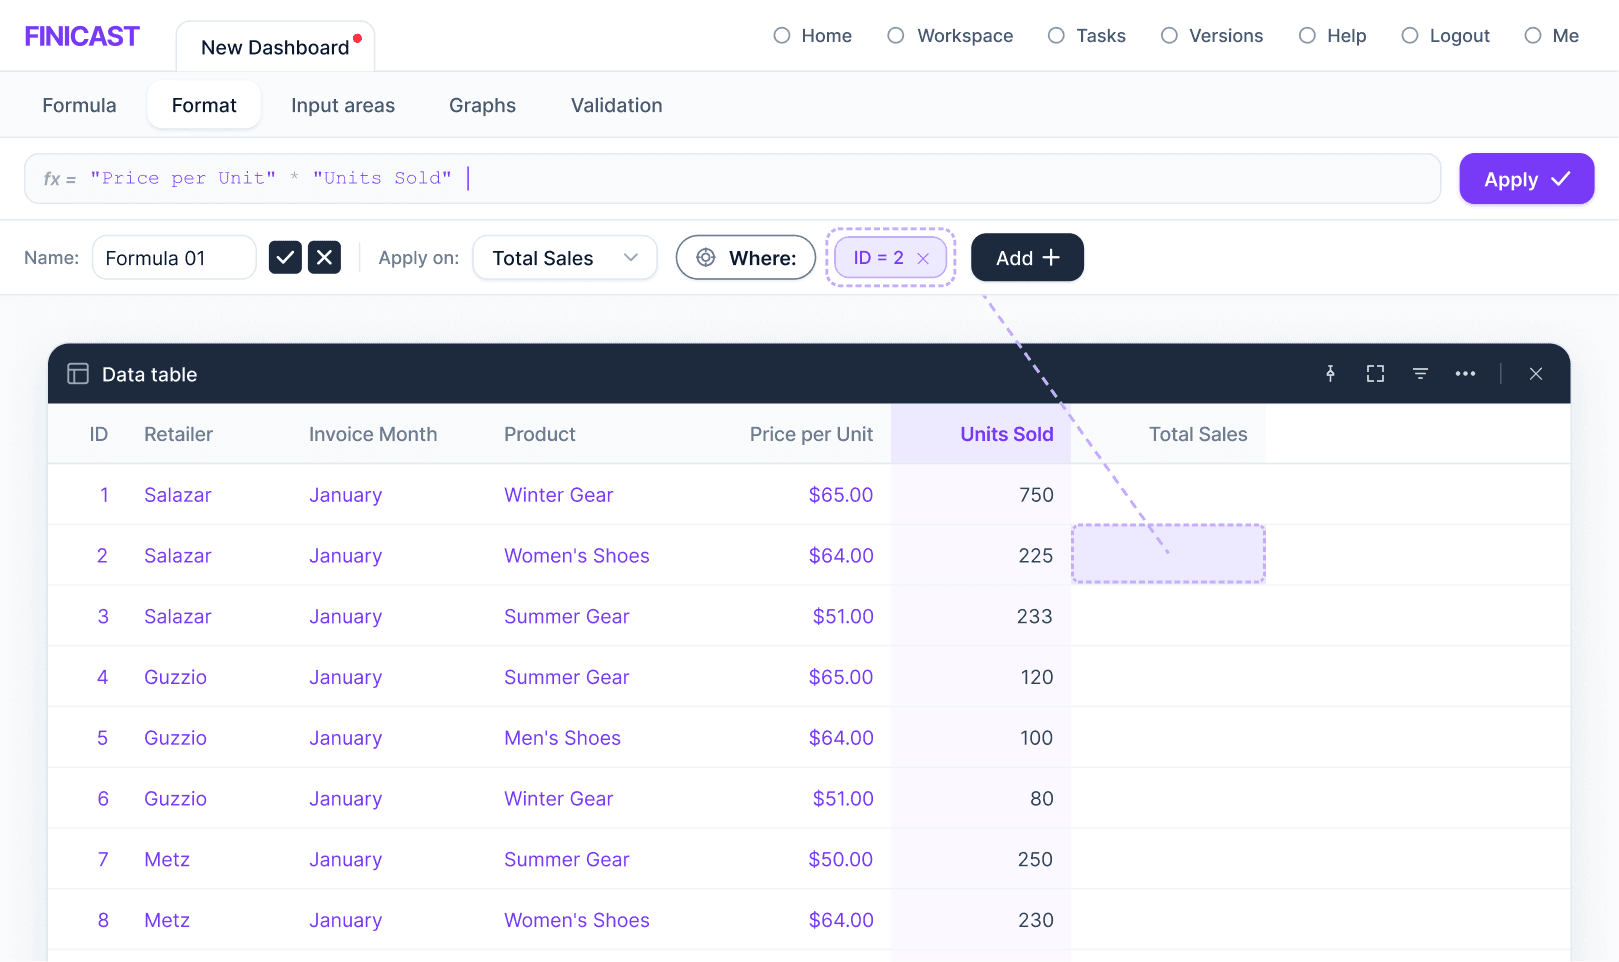Click Summer Gear in row 3

pos(567,617)
